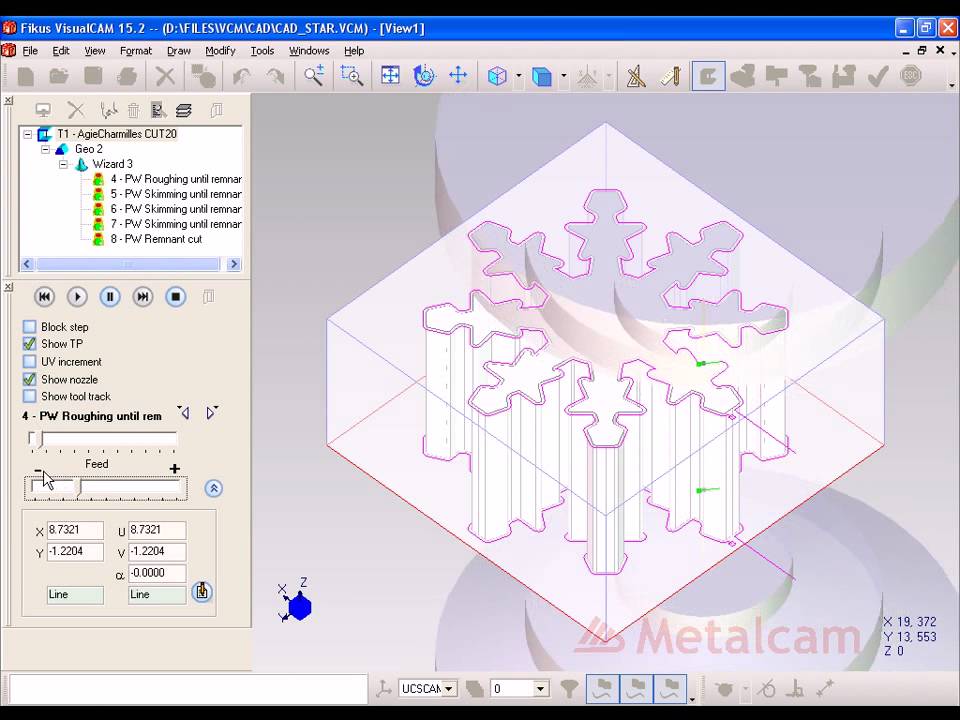This screenshot has width=960, height=720.
Task: Open the wireframe view dropdown arrow
Action: 519,77
